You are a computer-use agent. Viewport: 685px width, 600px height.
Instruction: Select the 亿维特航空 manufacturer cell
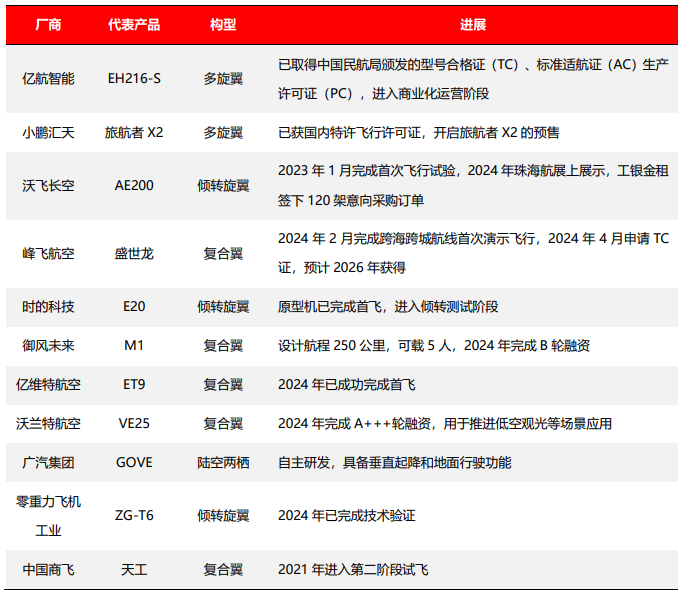tap(48, 385)
